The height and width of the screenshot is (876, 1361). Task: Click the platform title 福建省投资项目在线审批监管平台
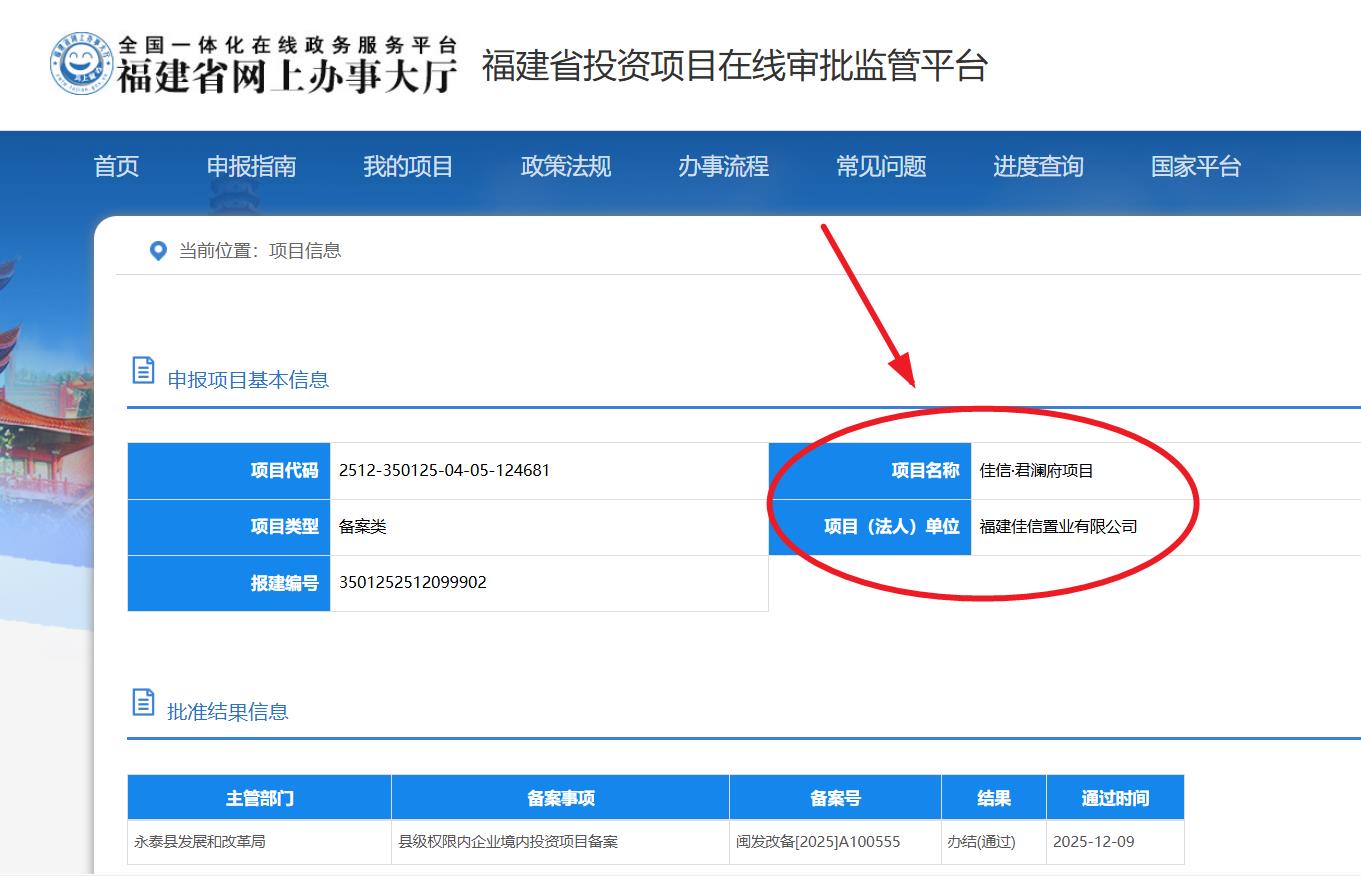pos(735,66)
